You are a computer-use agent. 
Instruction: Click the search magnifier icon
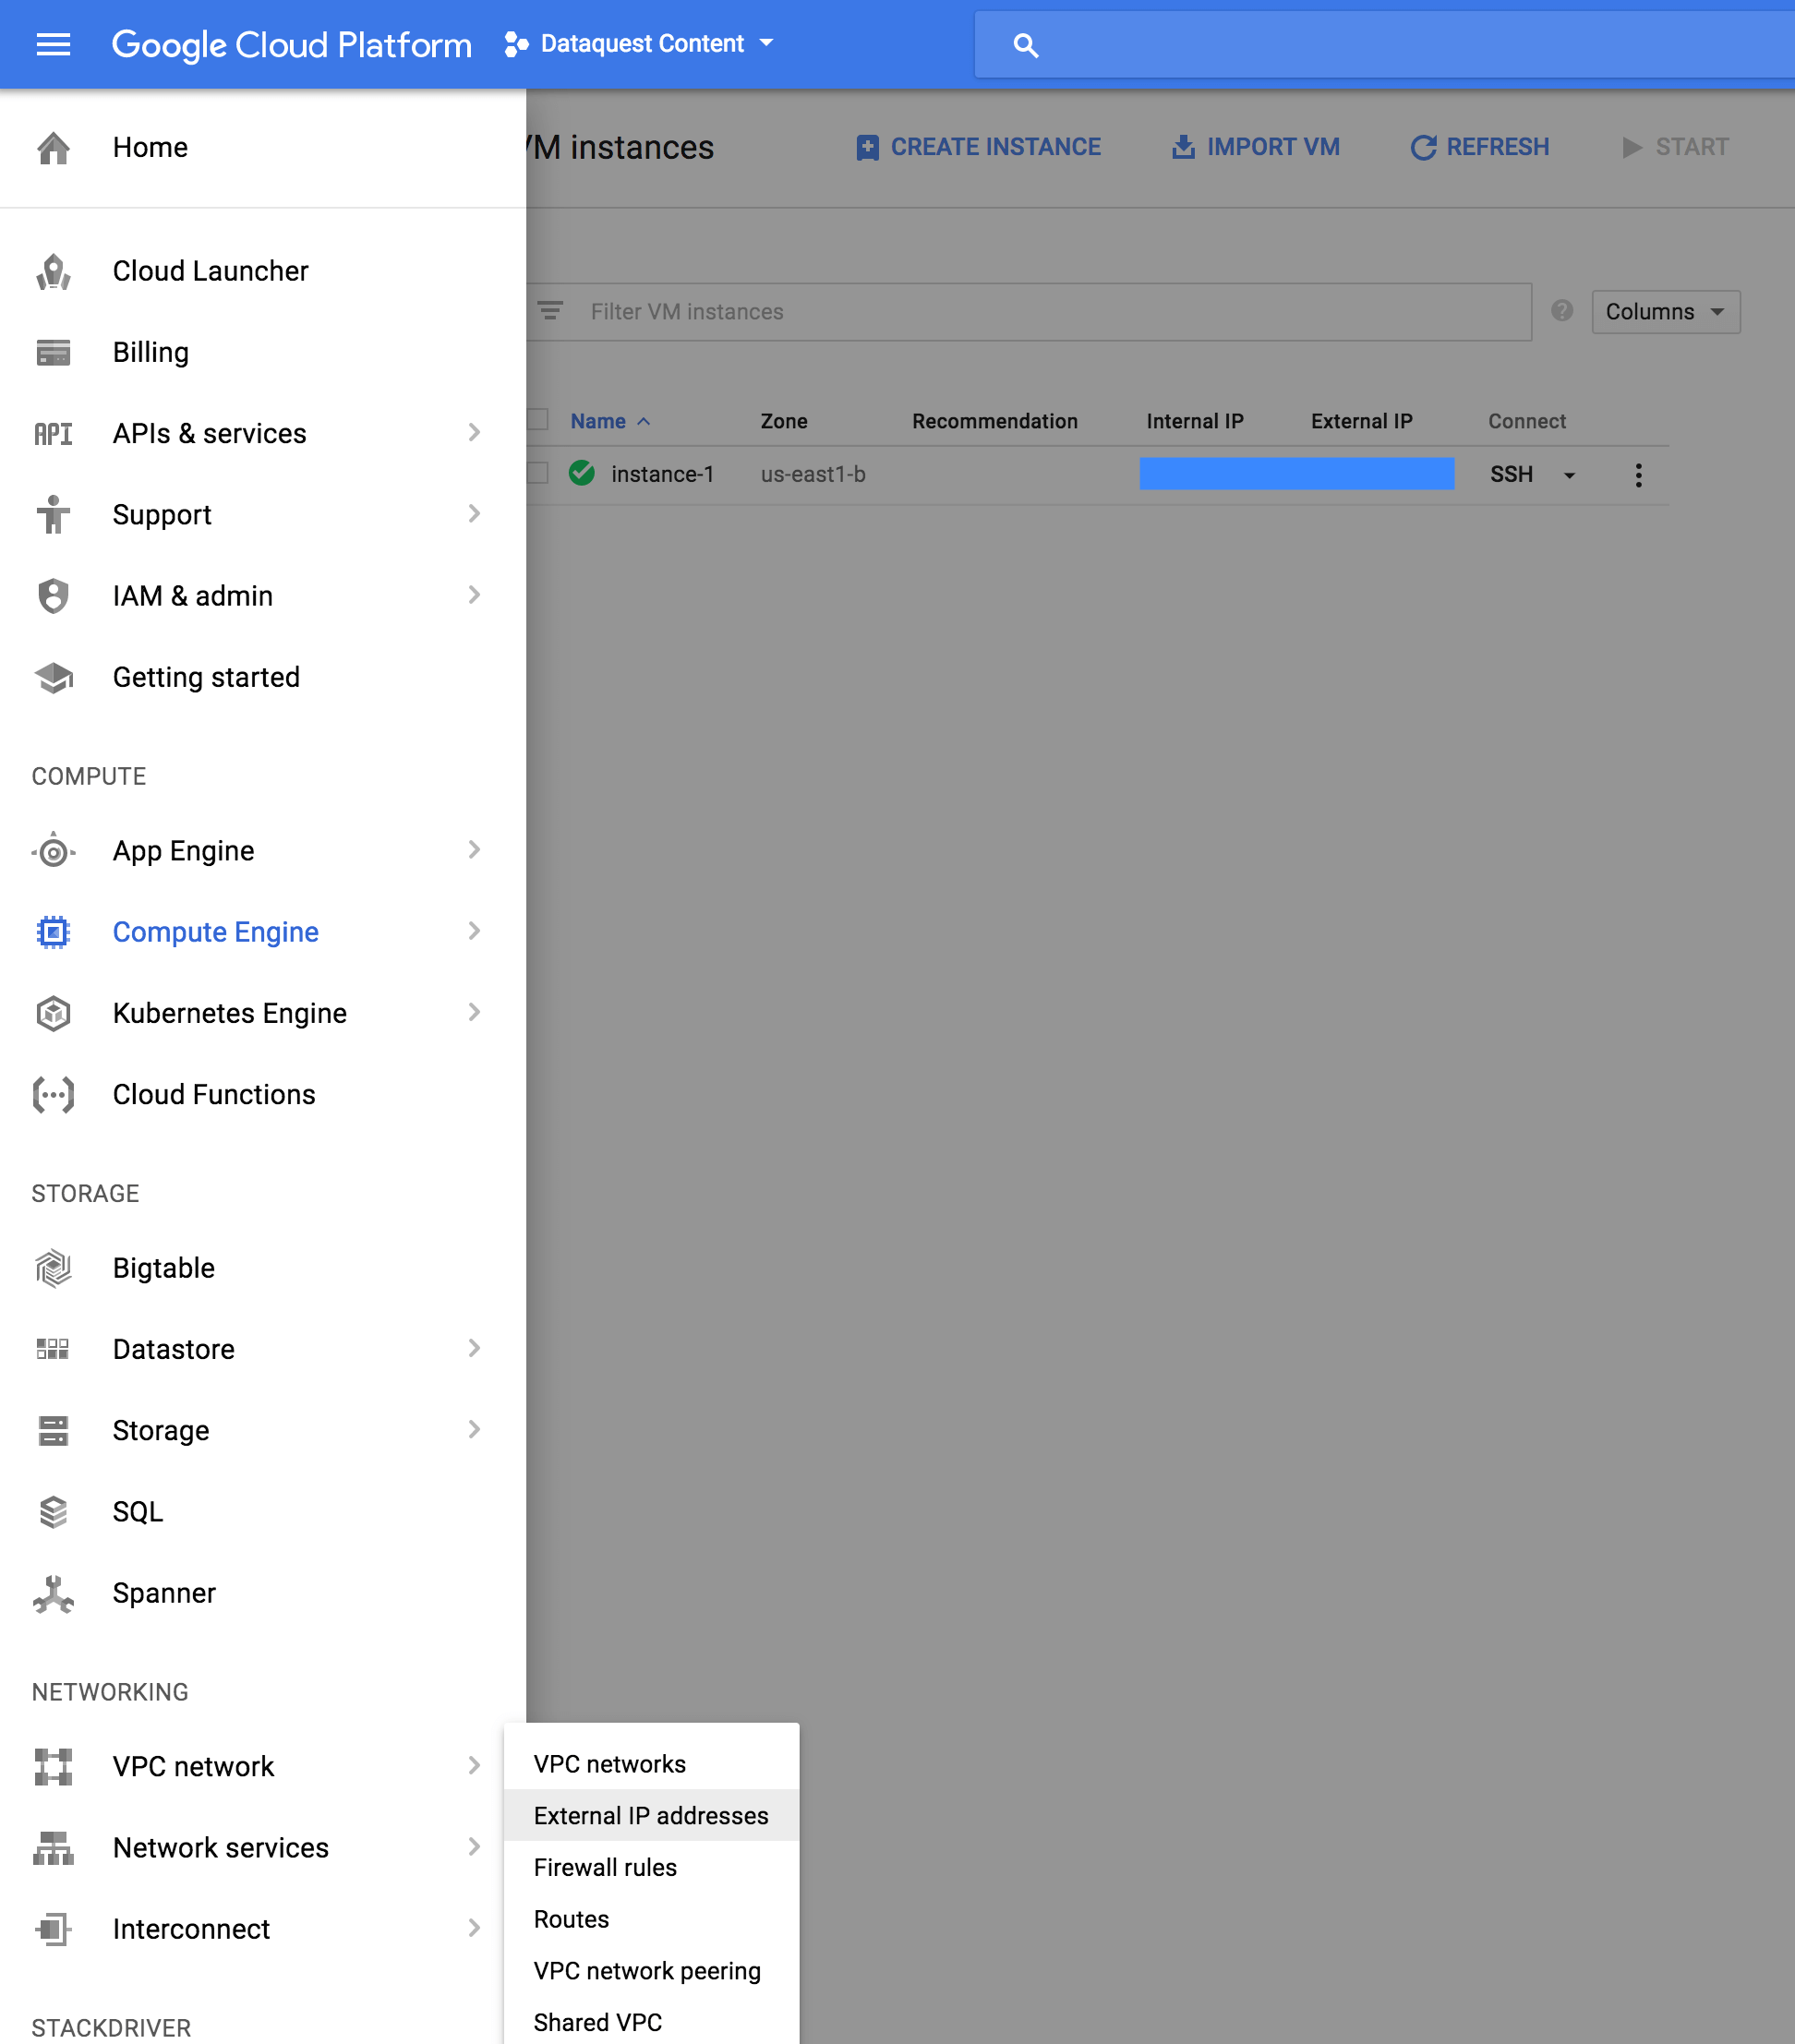point(1025,45)
